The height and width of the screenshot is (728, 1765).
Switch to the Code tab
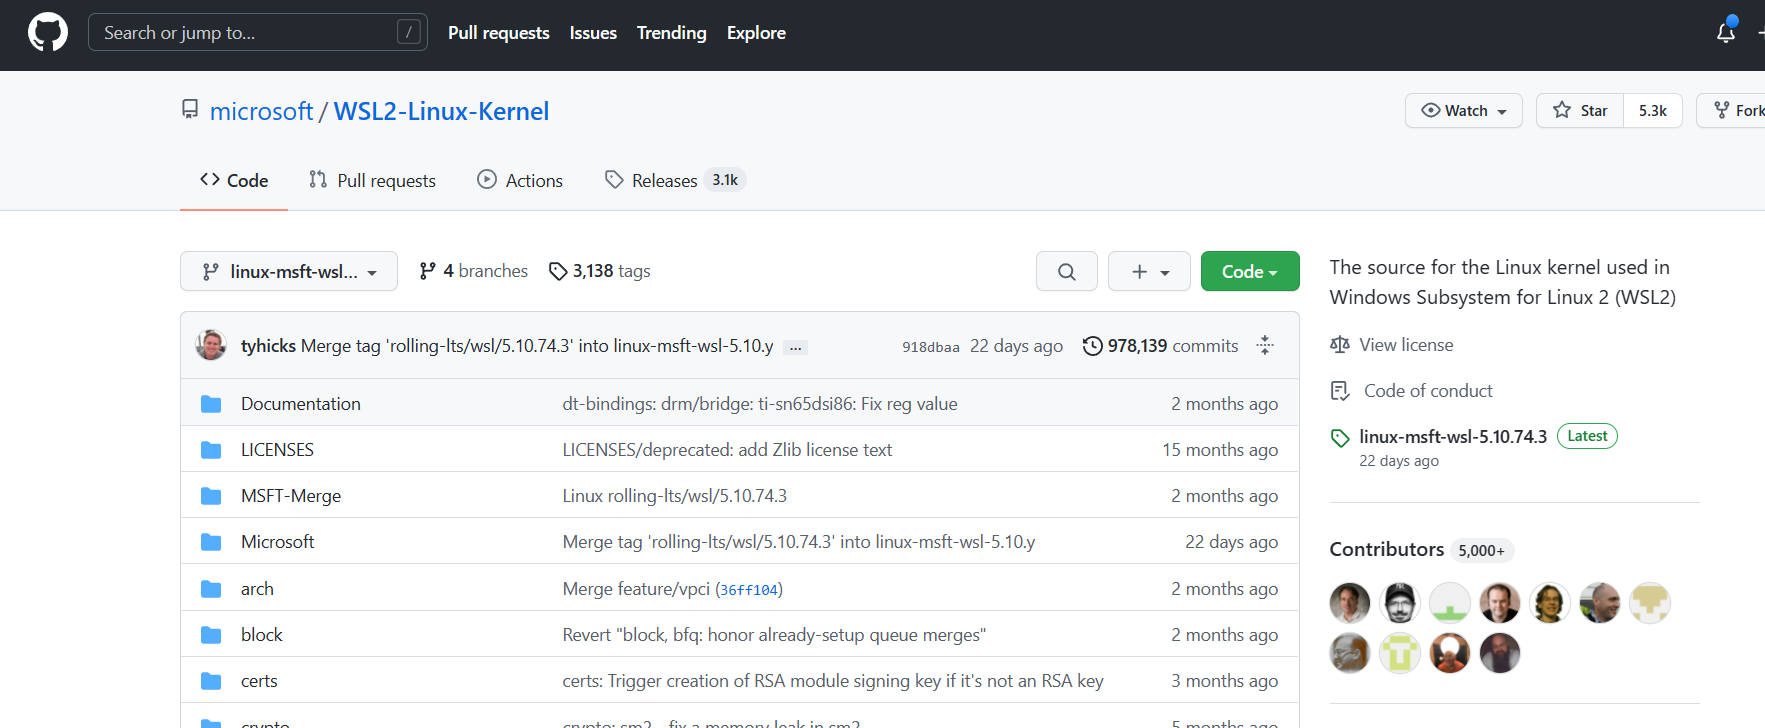(234, 180)
